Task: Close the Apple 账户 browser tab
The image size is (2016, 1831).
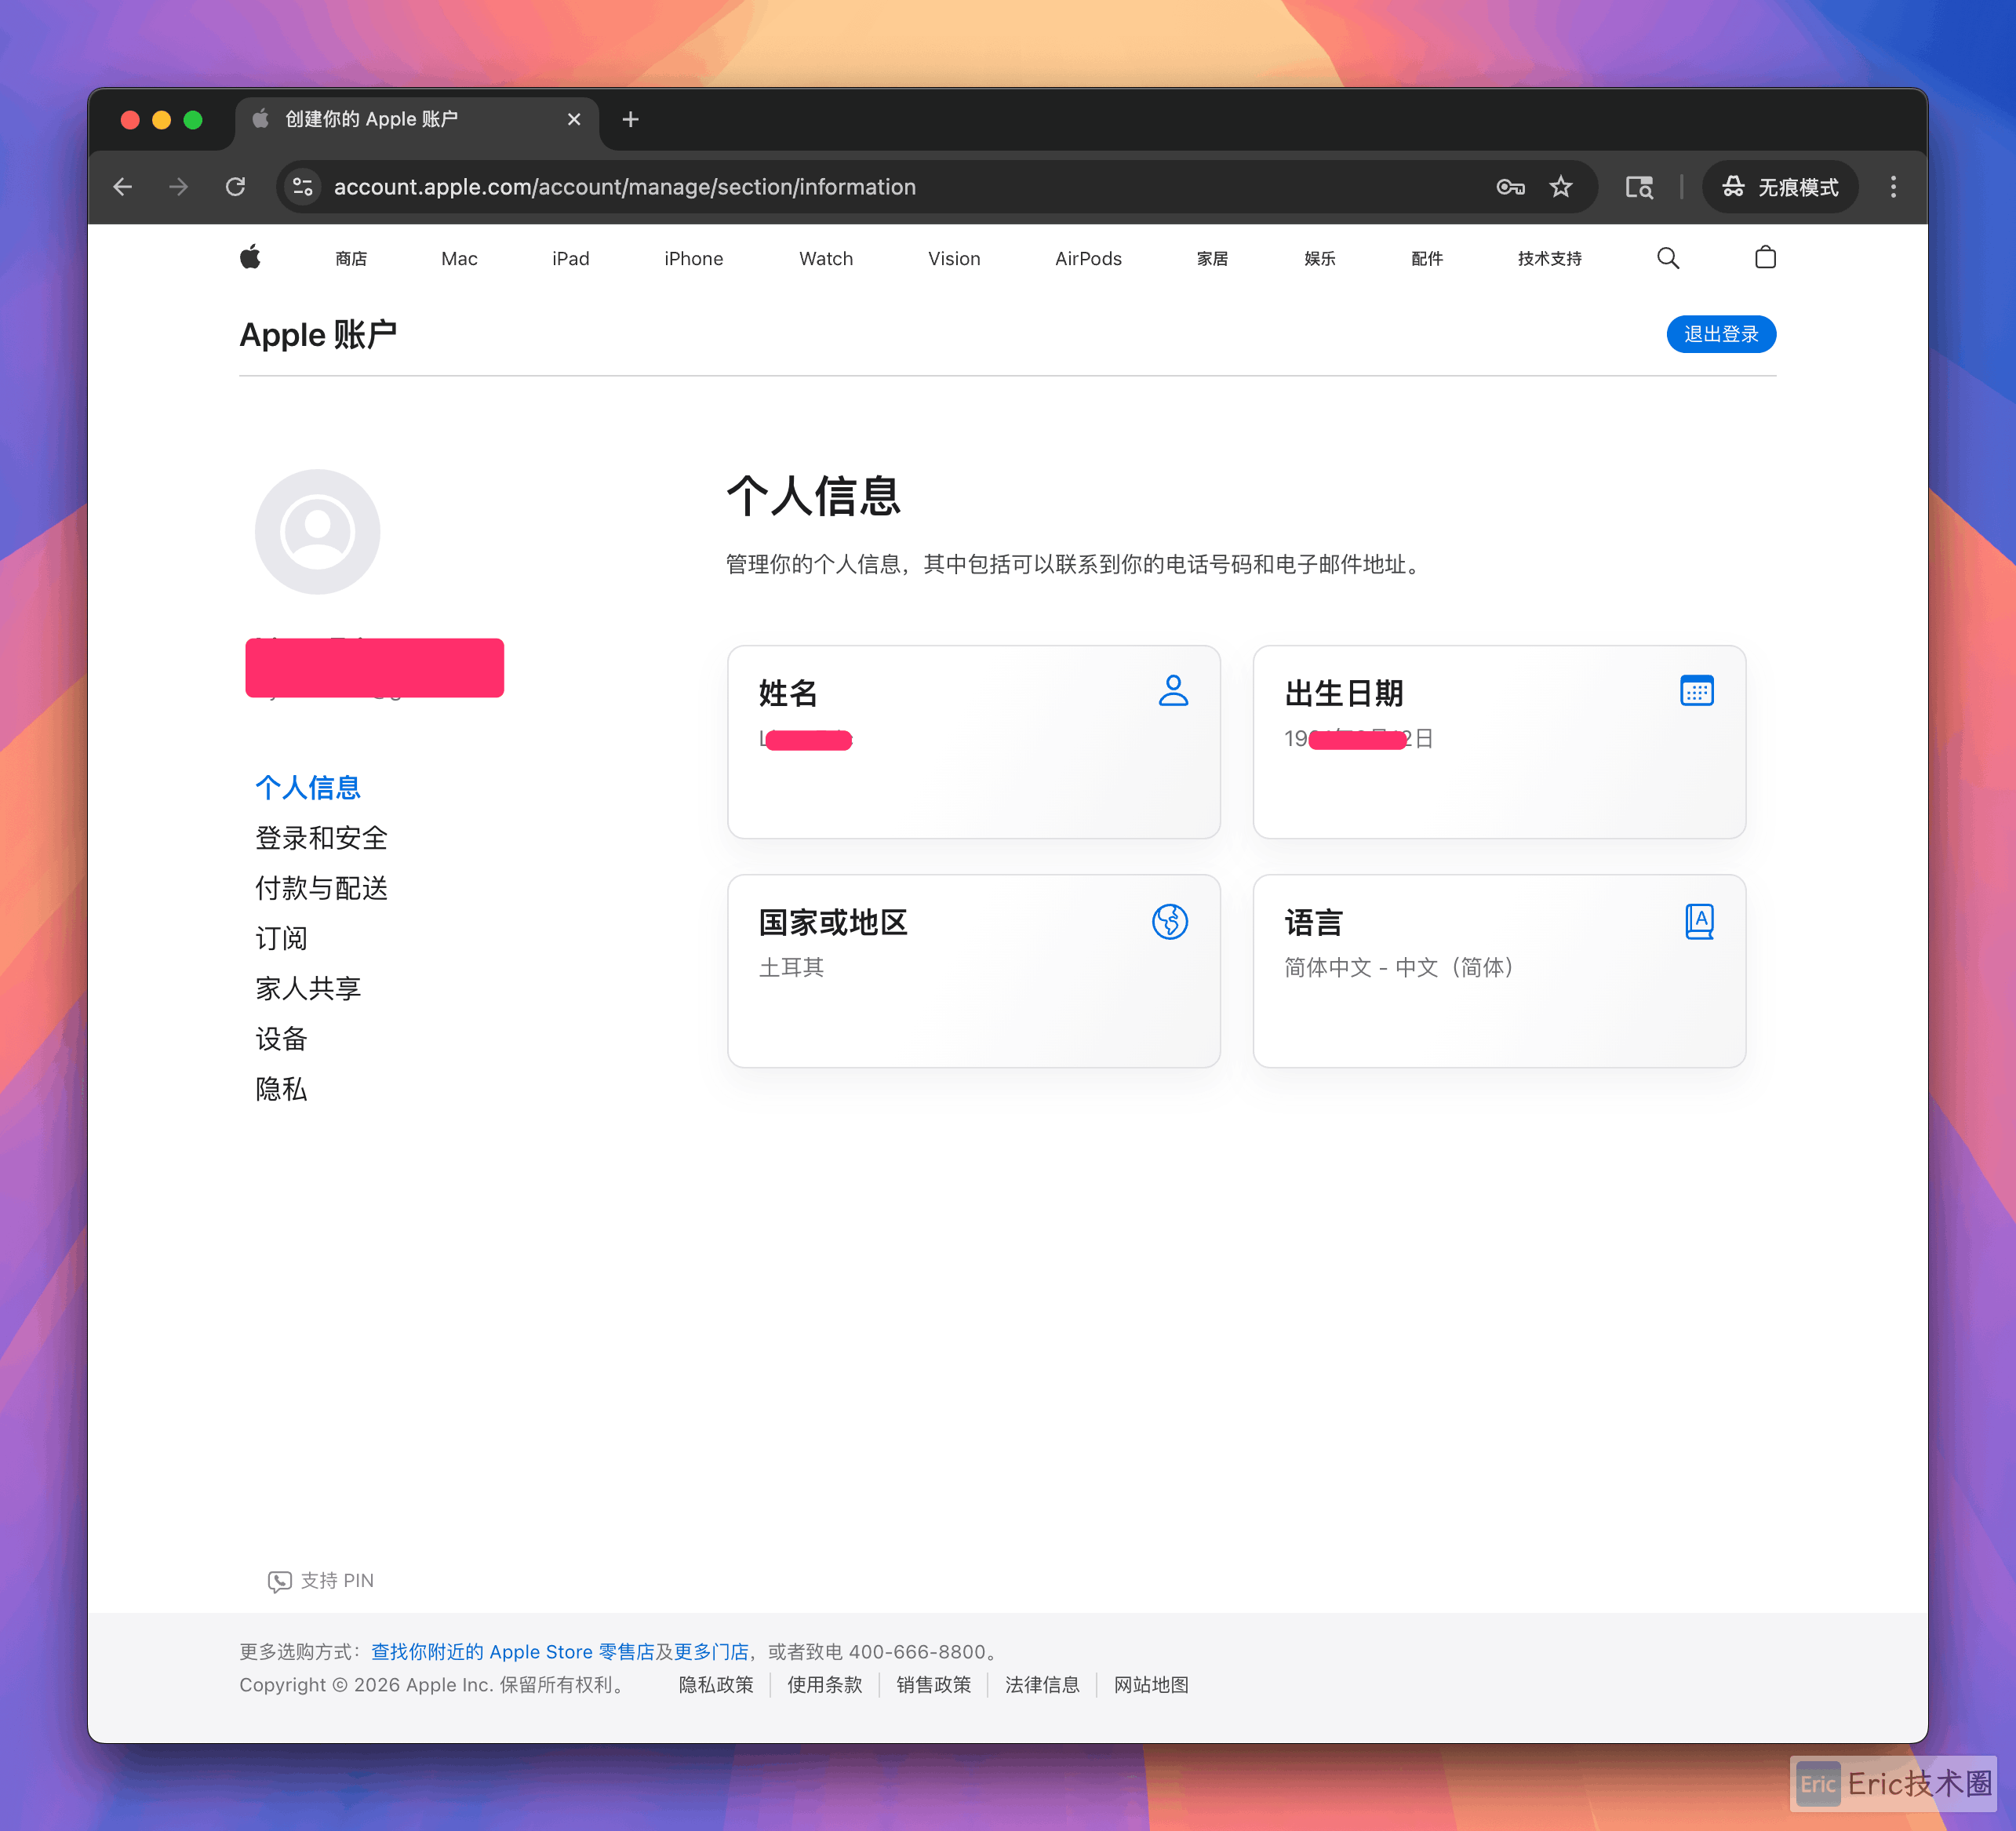Action: pos(574,120)
